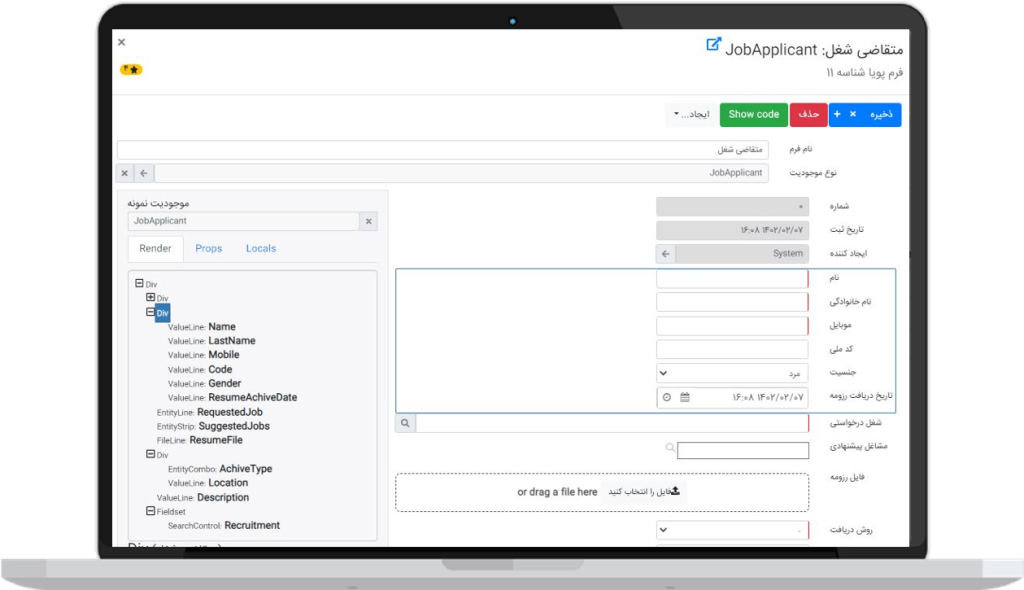Screen dimensions: 1024x590
Task: Click the clock icon in resume date field
Action: 667,397
